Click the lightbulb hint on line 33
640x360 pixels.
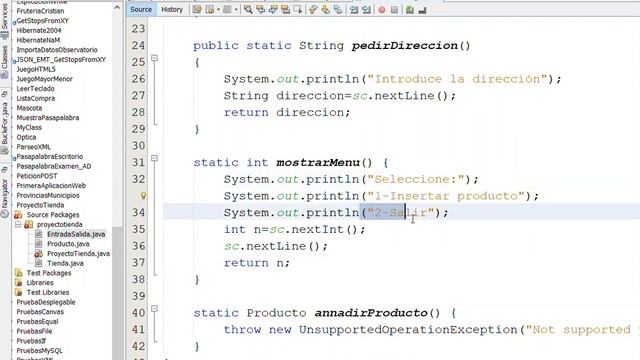pyautogui.click(x=143, y=196)
